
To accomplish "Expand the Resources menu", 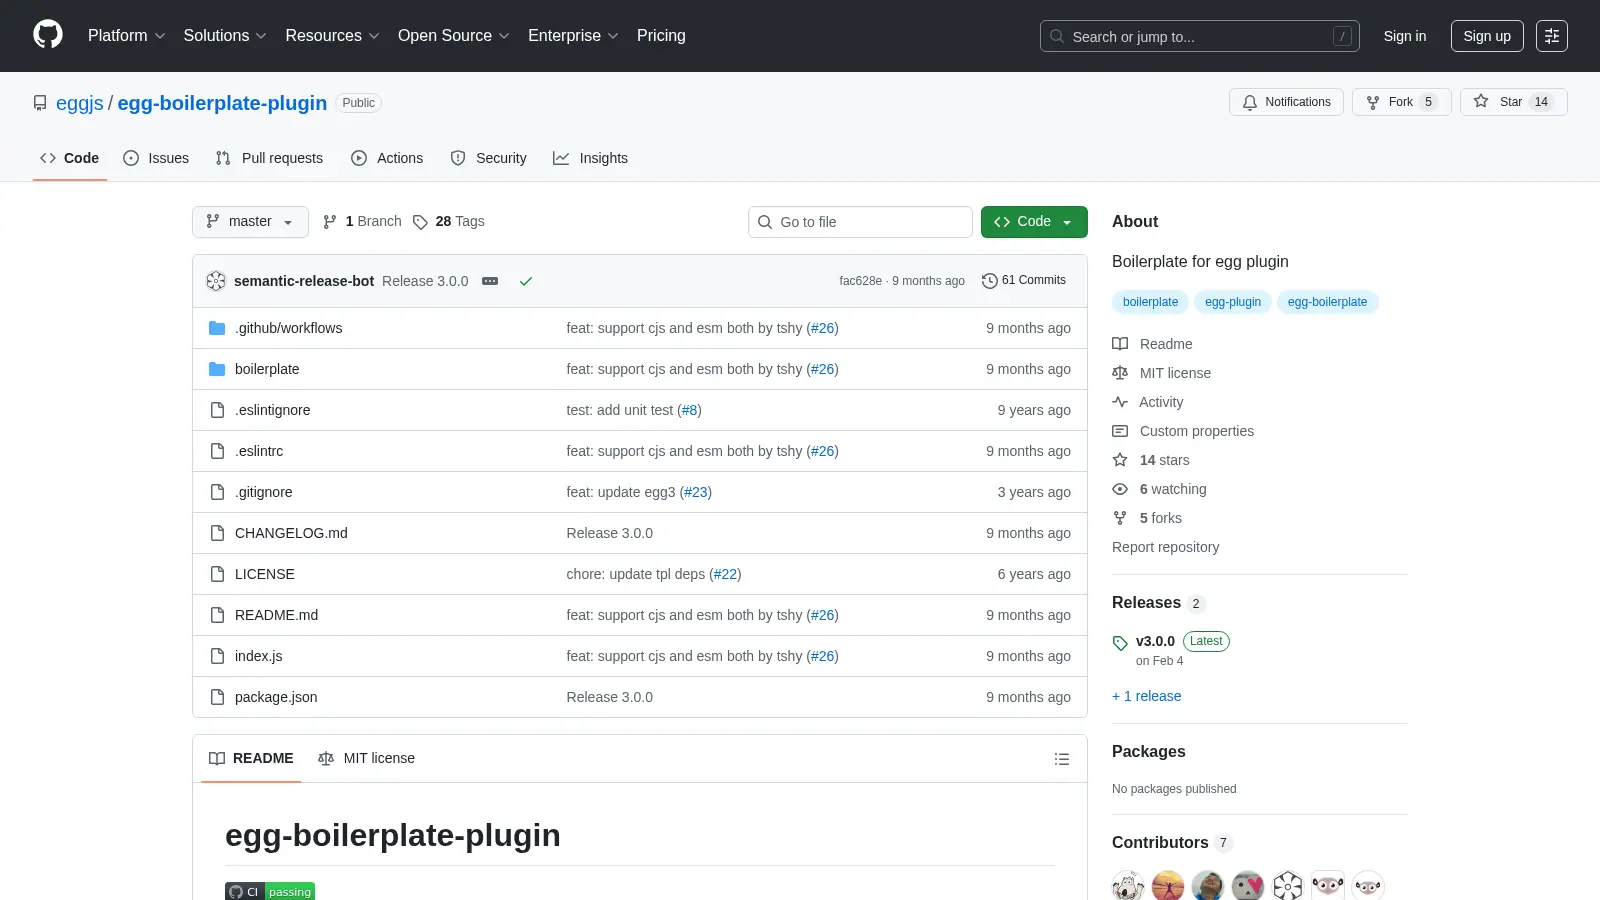I will pyautogui.click(x=332, y=36).
